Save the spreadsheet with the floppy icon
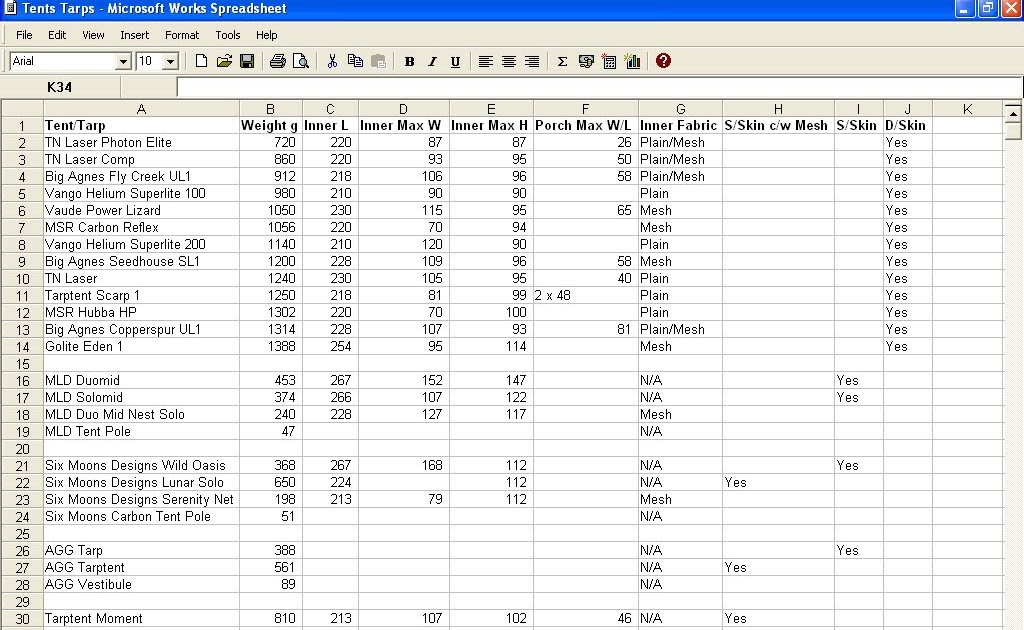Image resolution: width=1024 pixels, height=630 pixels. pyautogui.click(x=247, y=61)
